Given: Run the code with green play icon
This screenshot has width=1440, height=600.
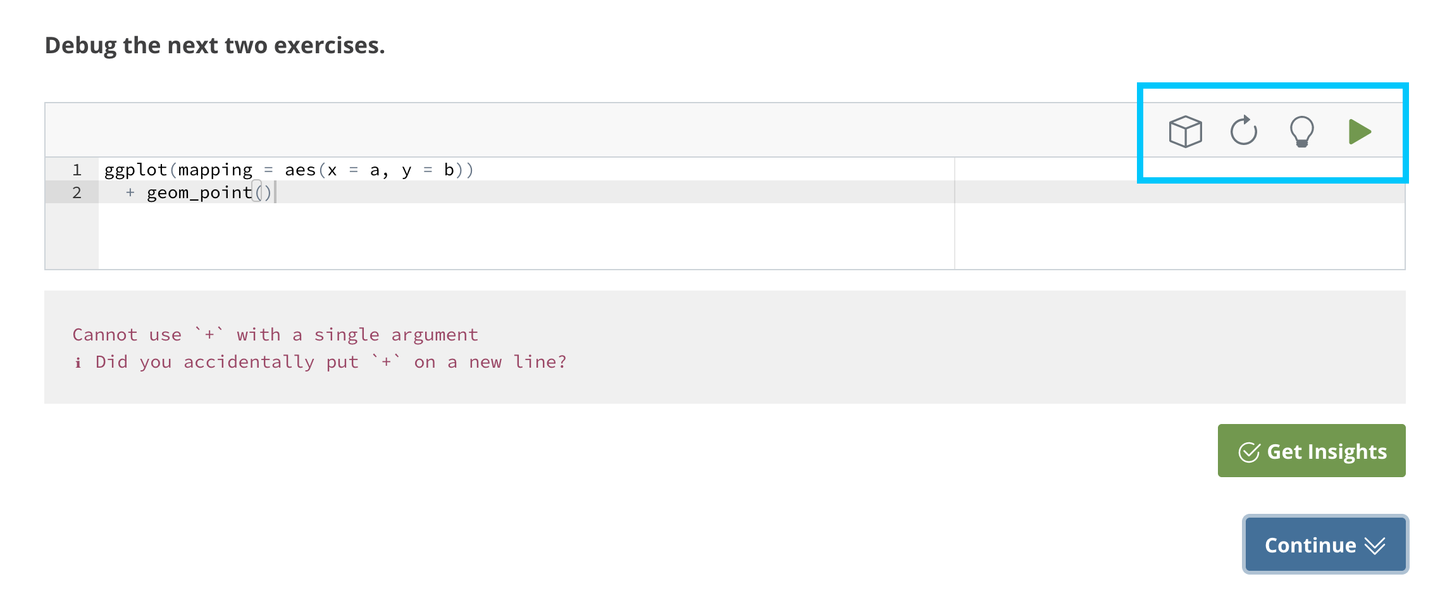Looking at the screenshot, I should coord(1359,131).
